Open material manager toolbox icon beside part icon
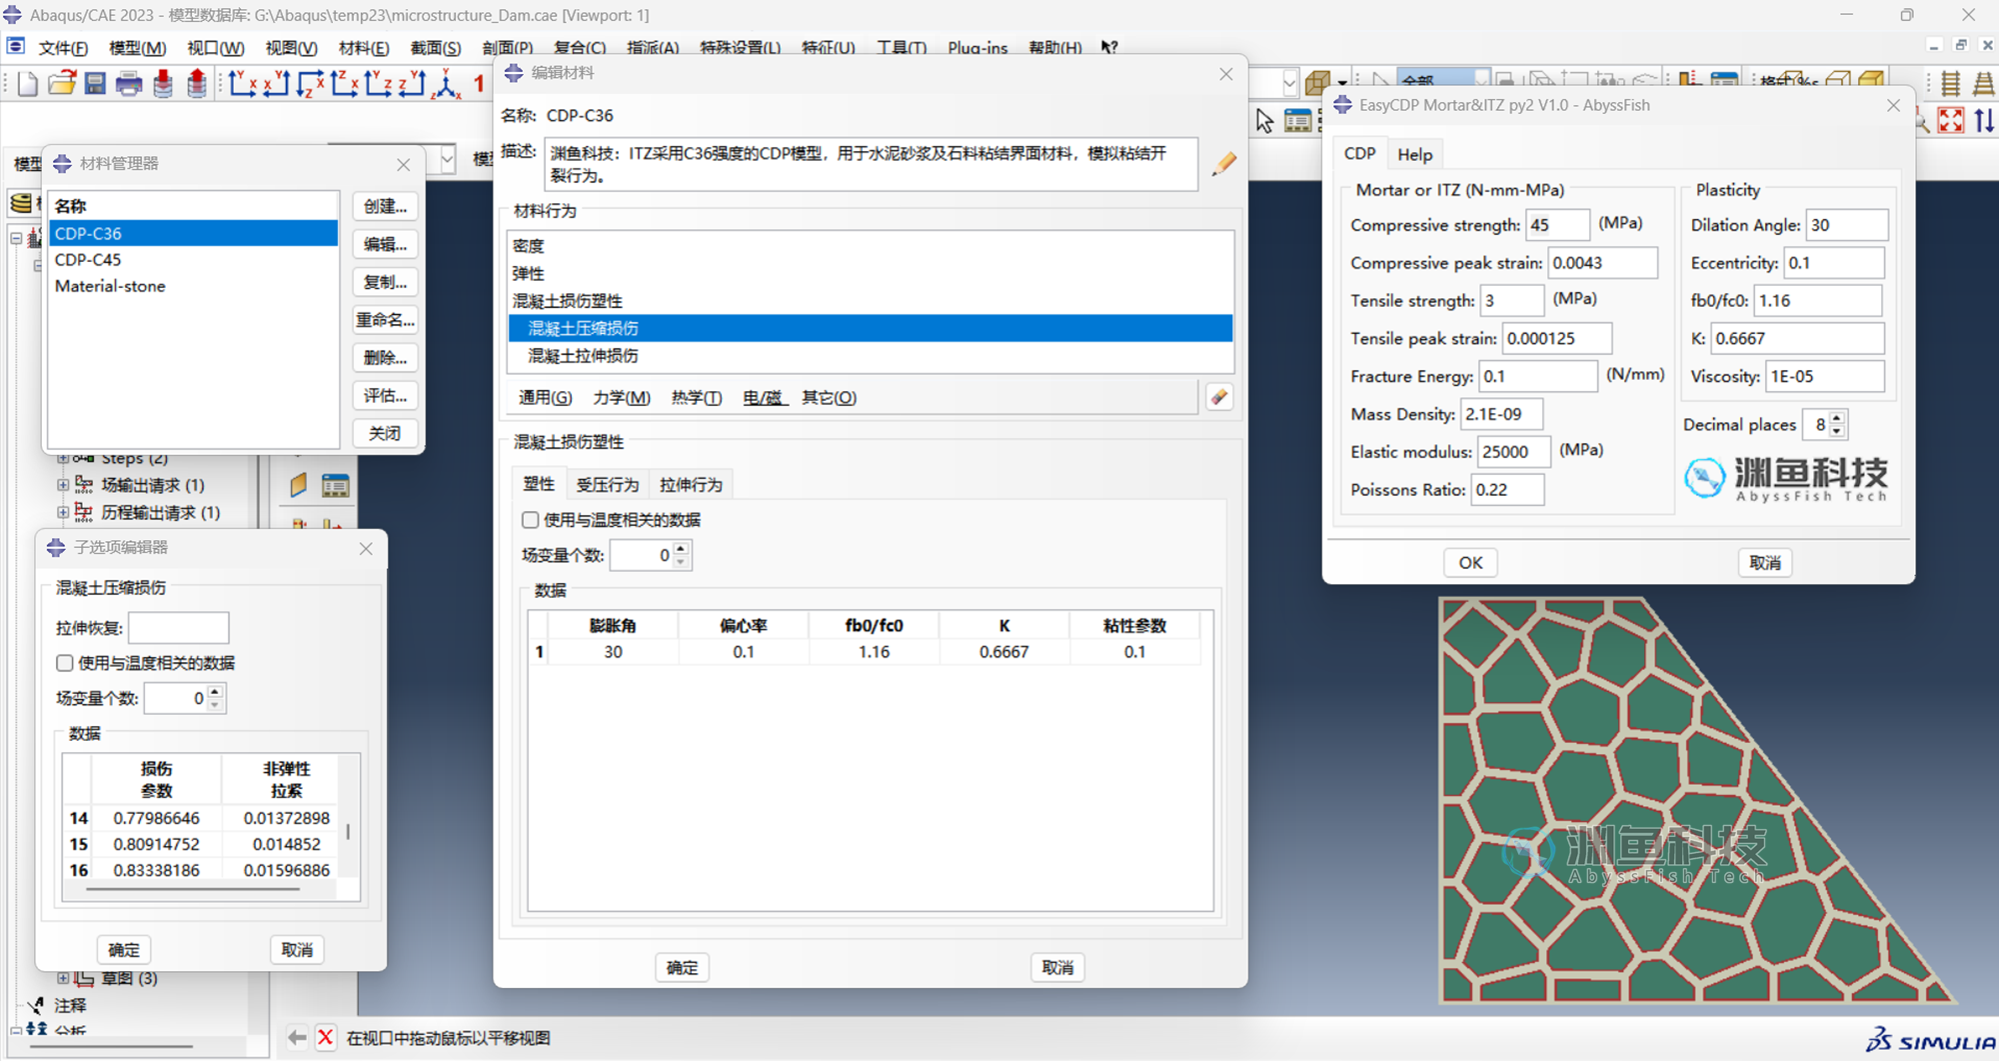 (335, 486)
